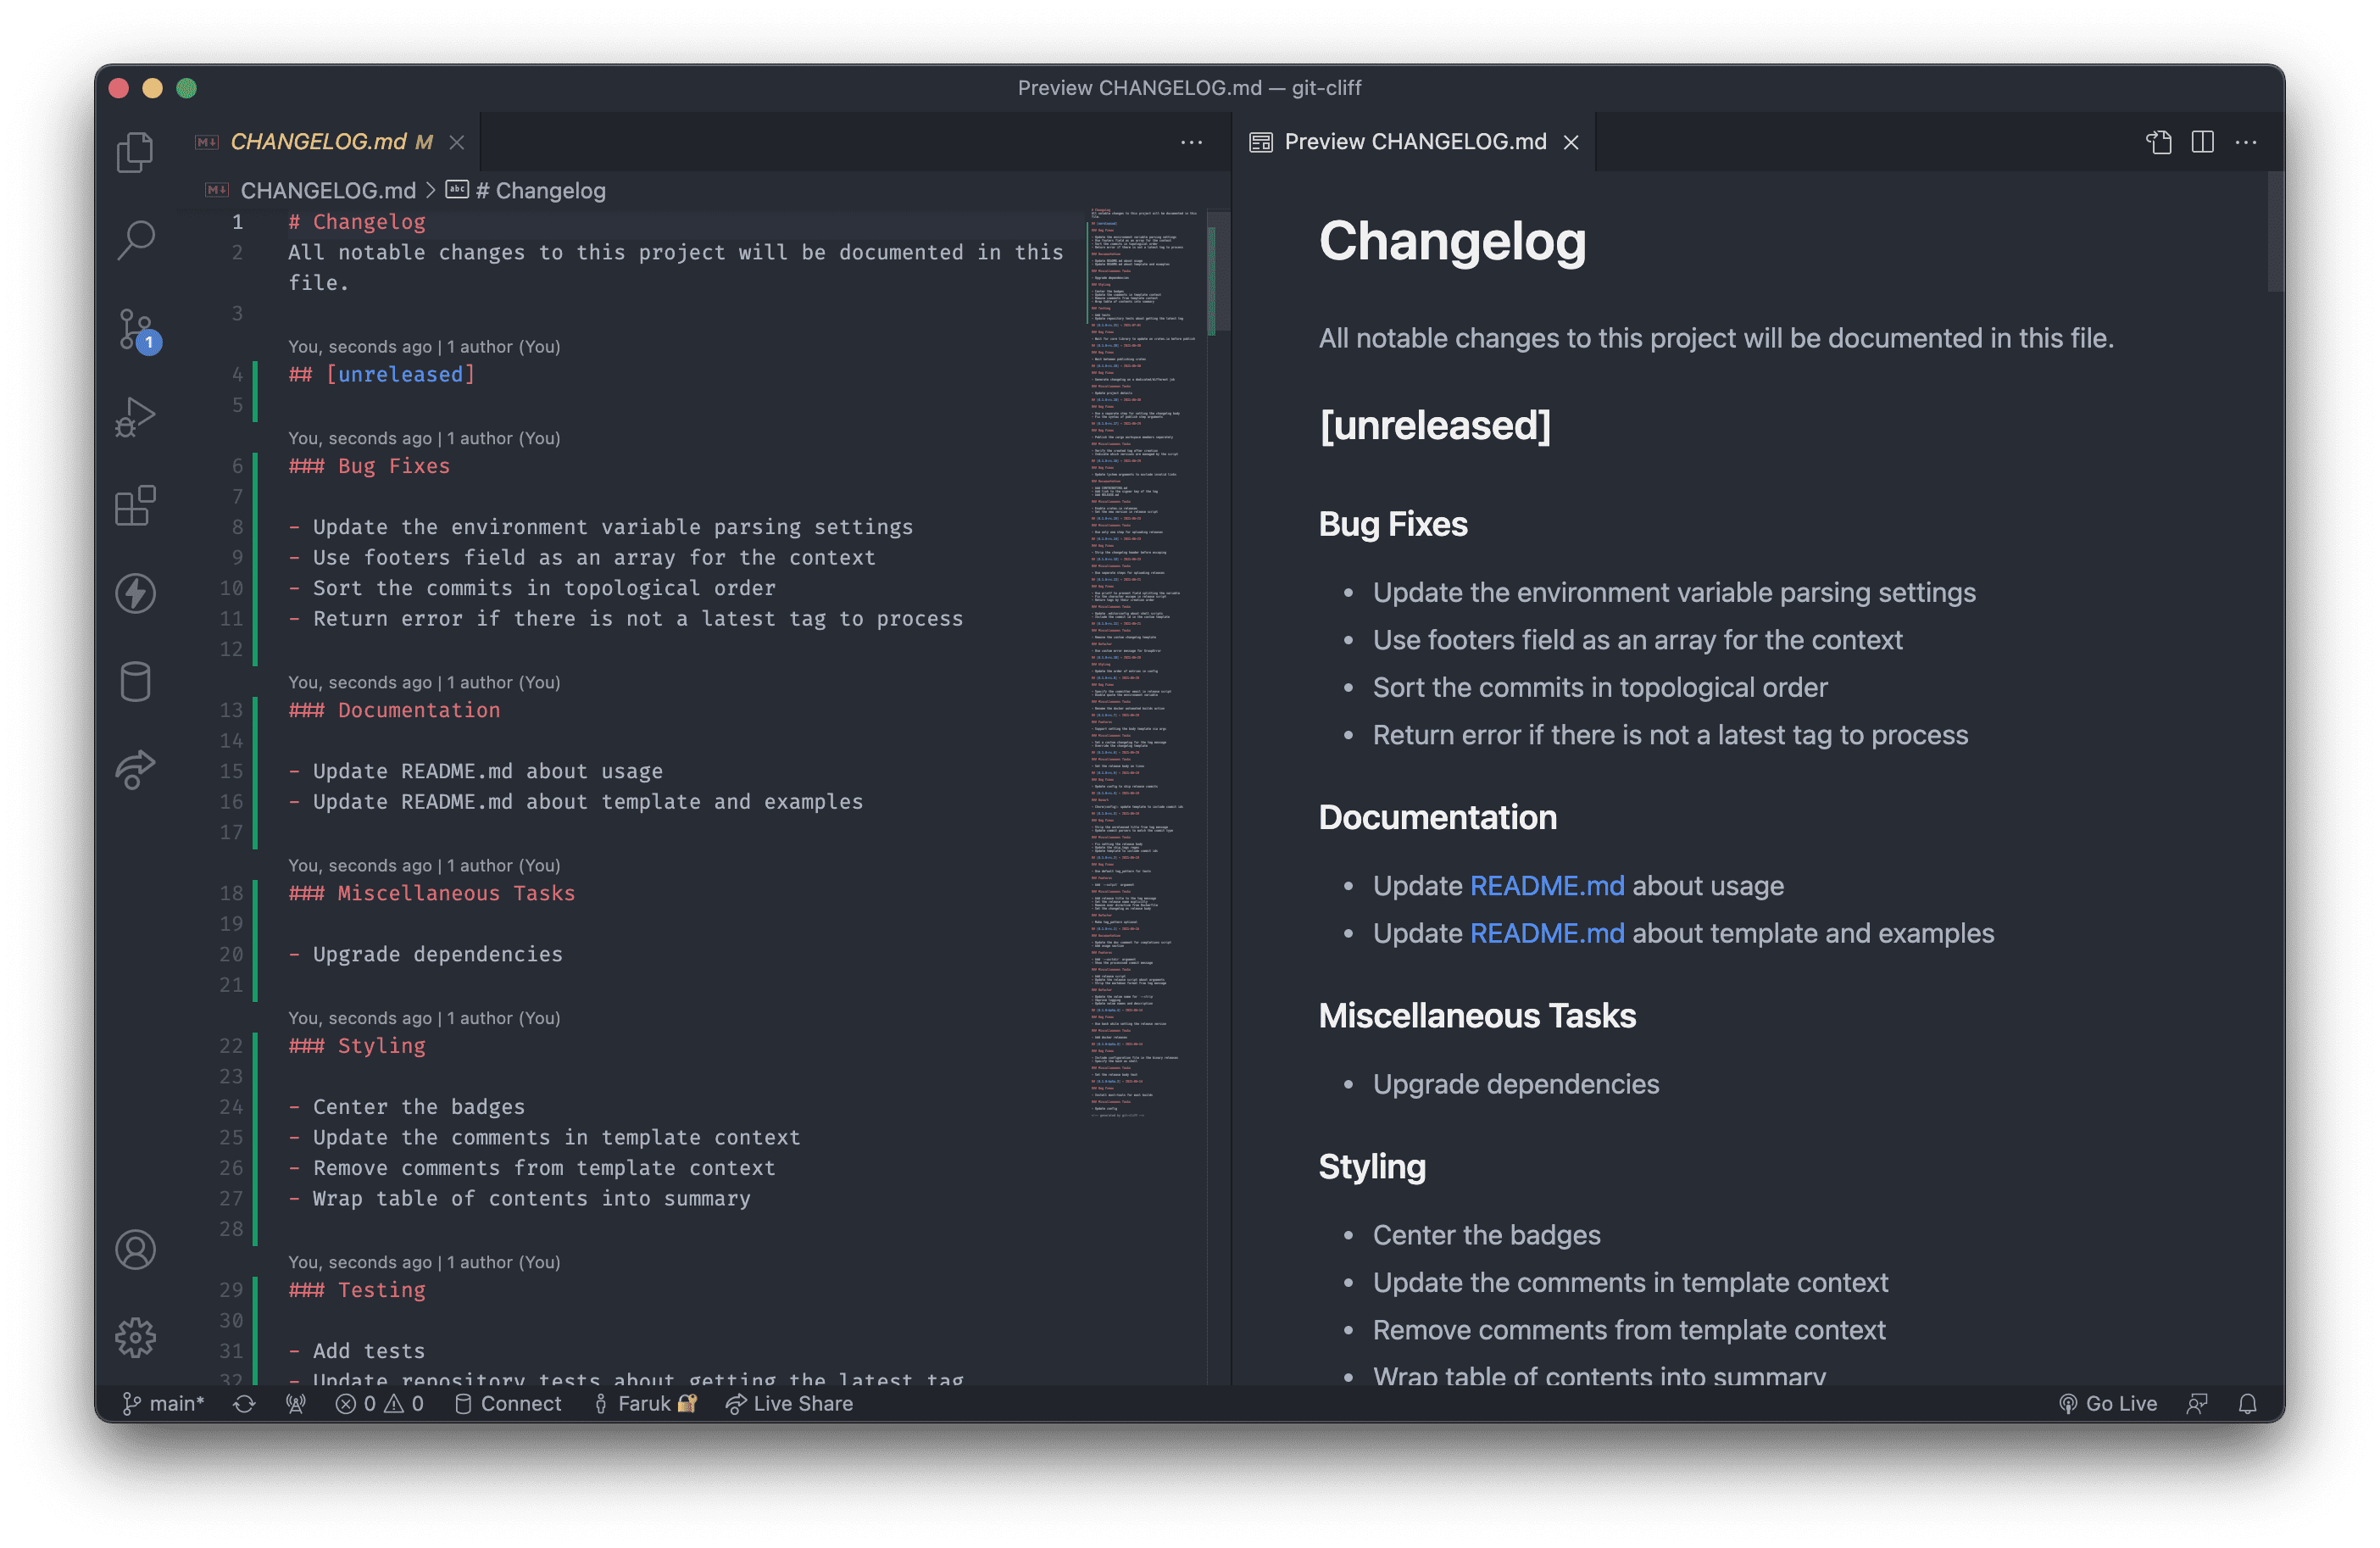Open notifications bell in status bar

2247,1403
